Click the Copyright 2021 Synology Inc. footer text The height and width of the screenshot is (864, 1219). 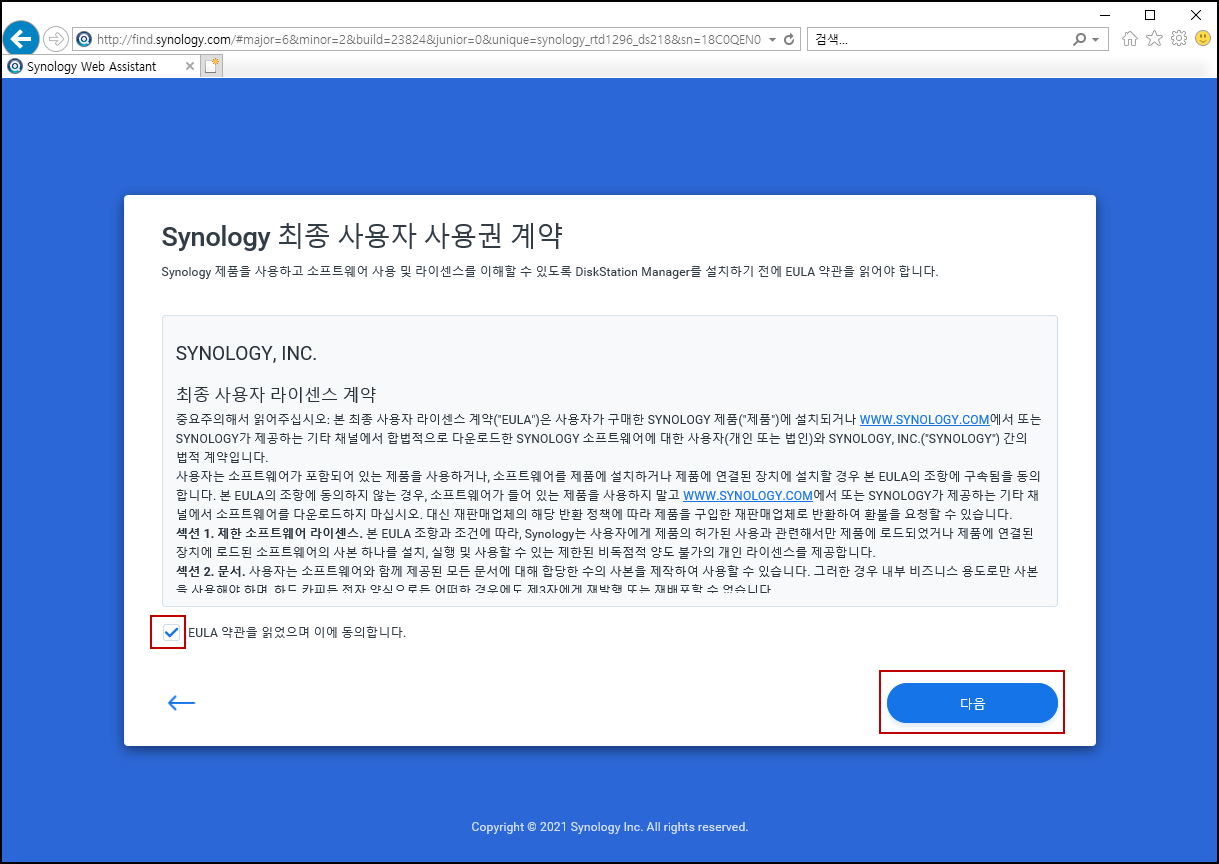coord(609,827)
